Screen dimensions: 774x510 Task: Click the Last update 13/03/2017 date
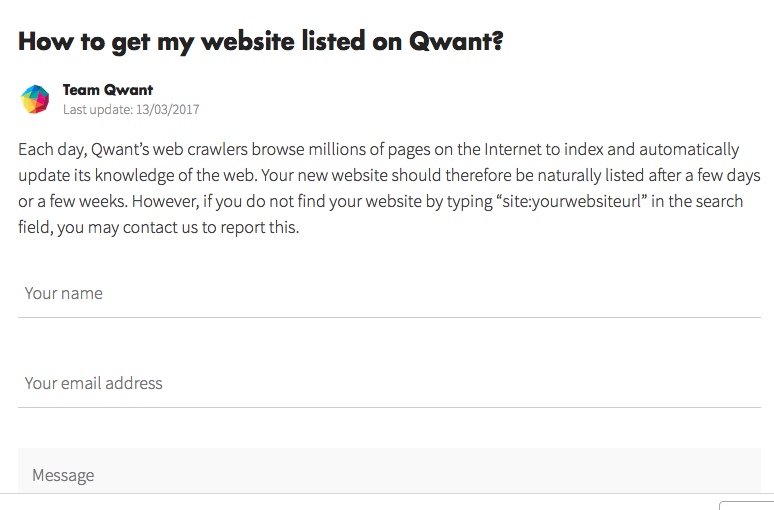point(130,109)
